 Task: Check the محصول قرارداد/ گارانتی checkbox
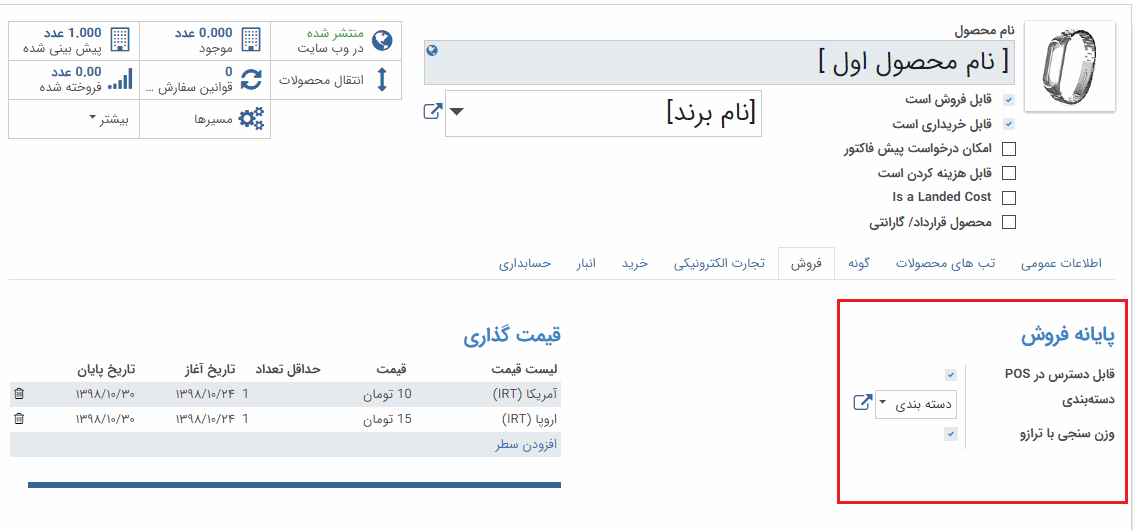click(x=1009, y=223)
